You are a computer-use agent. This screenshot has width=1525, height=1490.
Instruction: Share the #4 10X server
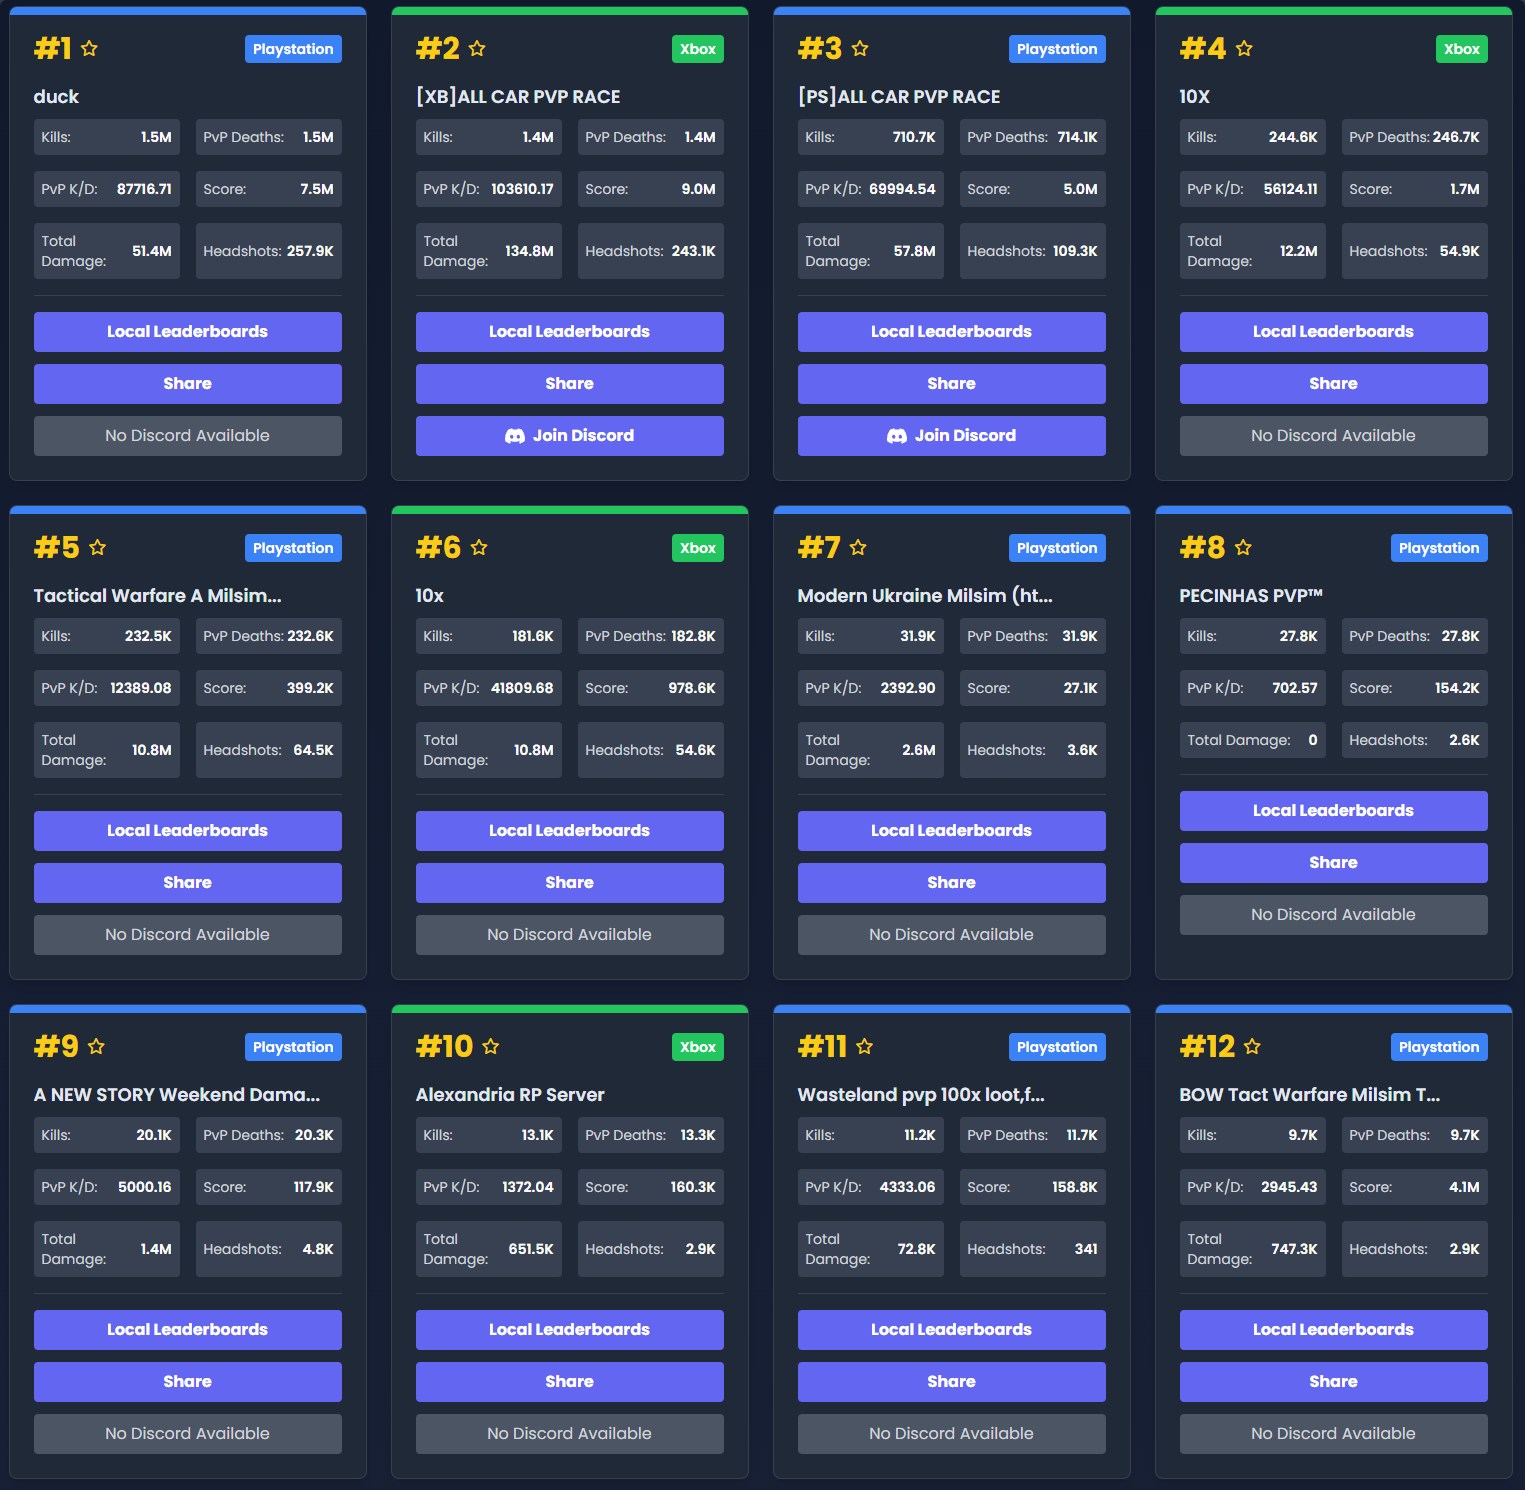pos(1334,384)
